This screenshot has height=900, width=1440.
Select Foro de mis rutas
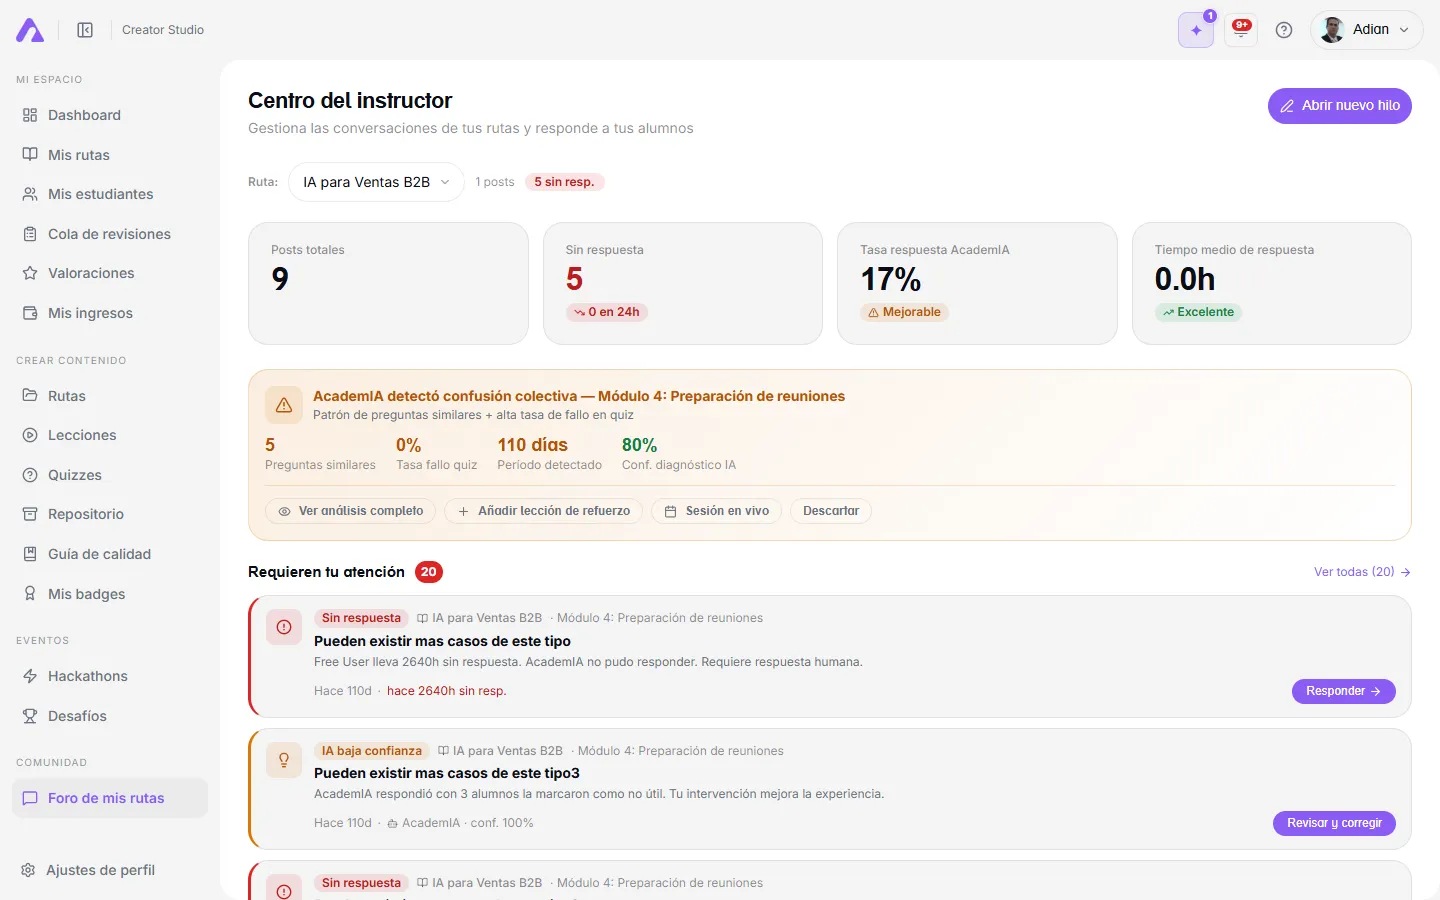(110, 798)
